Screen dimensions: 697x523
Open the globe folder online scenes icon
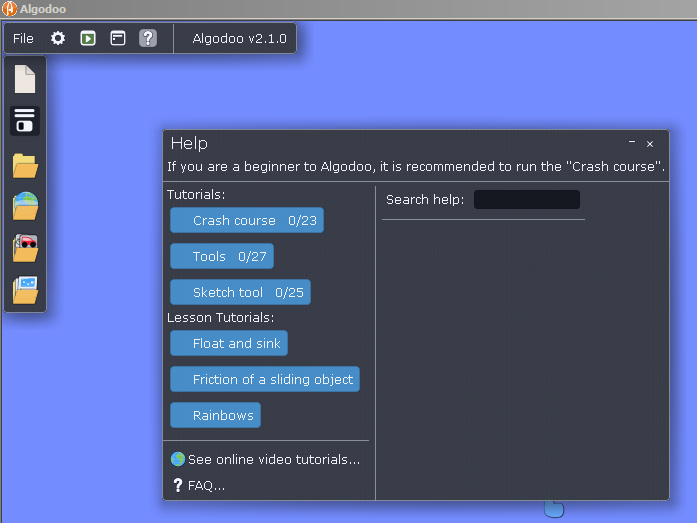tap(25, 206)
